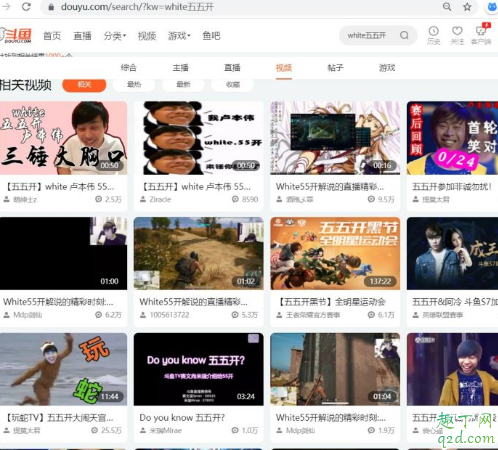The width and height of the screenshot is (498, 450).
Task: Select the 最热 sort filter
Action: [134, 85]
